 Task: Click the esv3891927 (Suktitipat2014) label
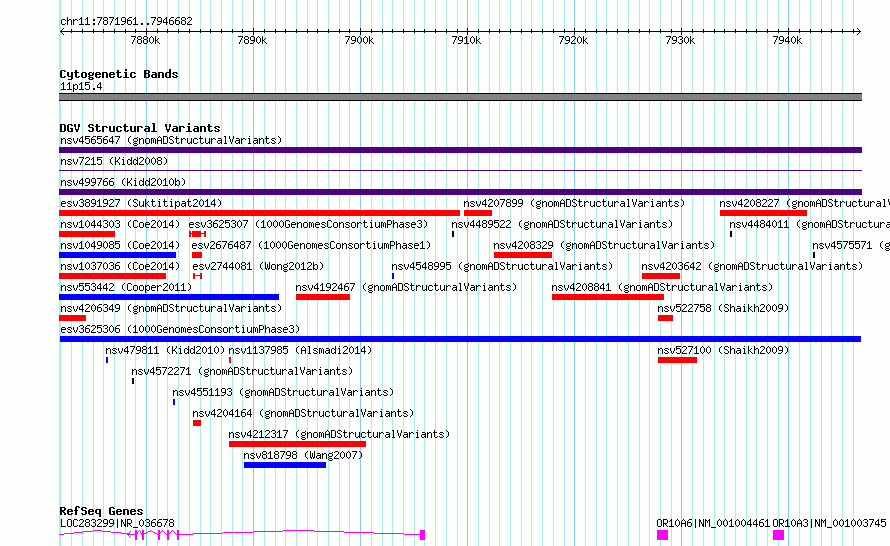pyautogui.click(x=141, y=203)
